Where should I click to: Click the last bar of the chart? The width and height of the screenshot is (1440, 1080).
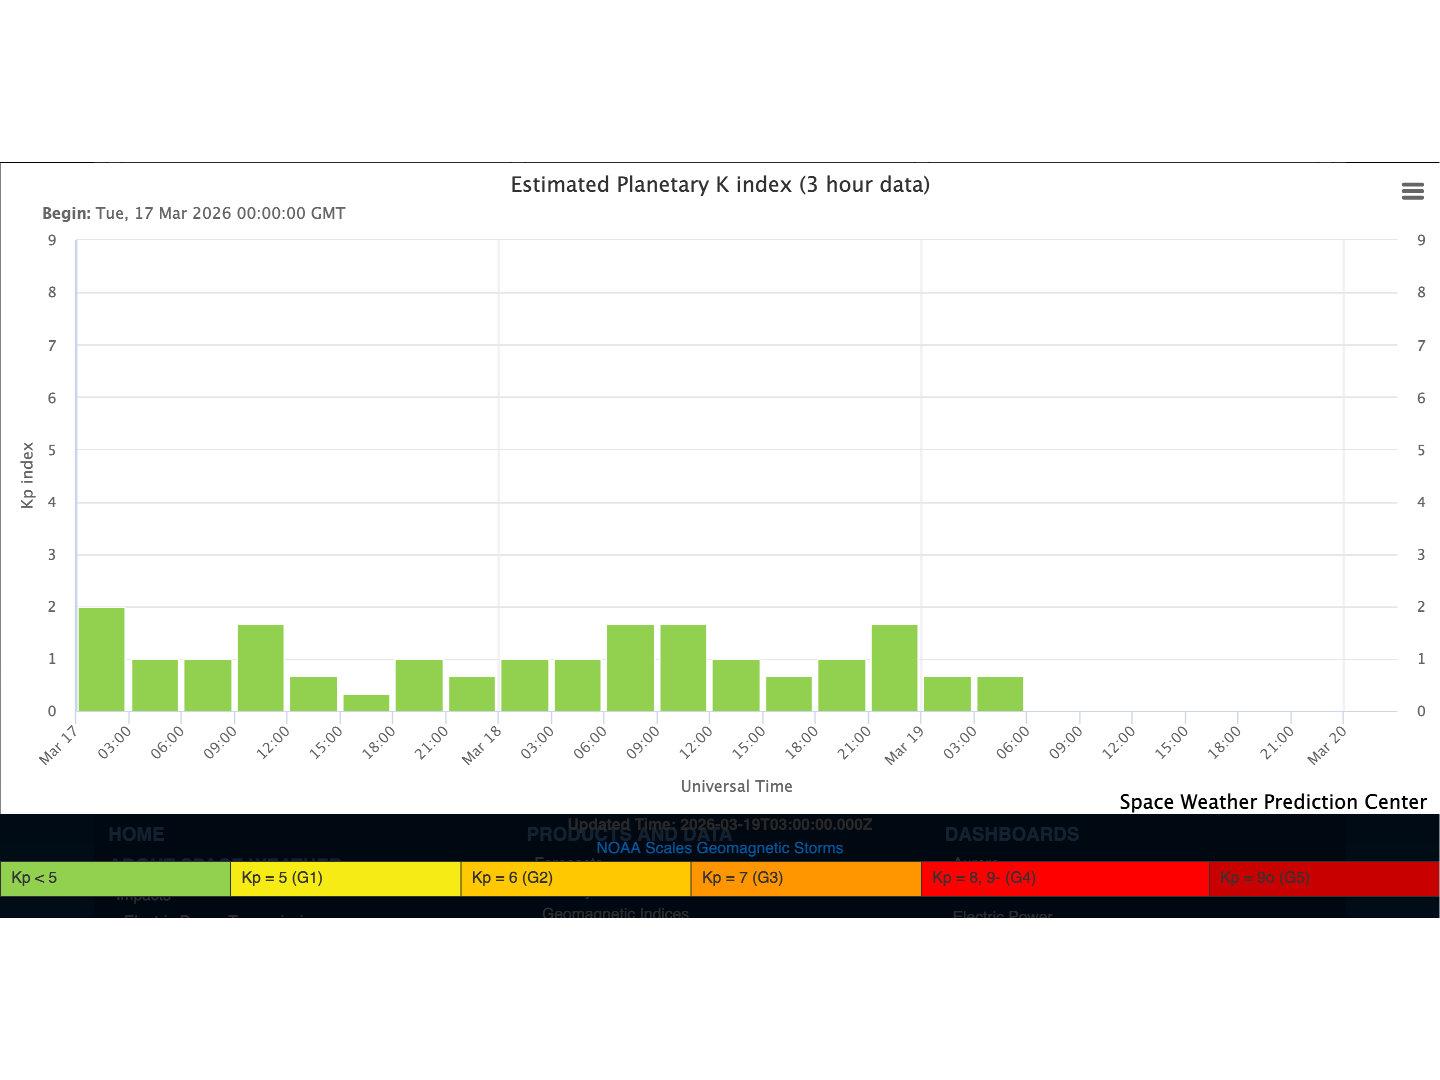[1000, 694]
